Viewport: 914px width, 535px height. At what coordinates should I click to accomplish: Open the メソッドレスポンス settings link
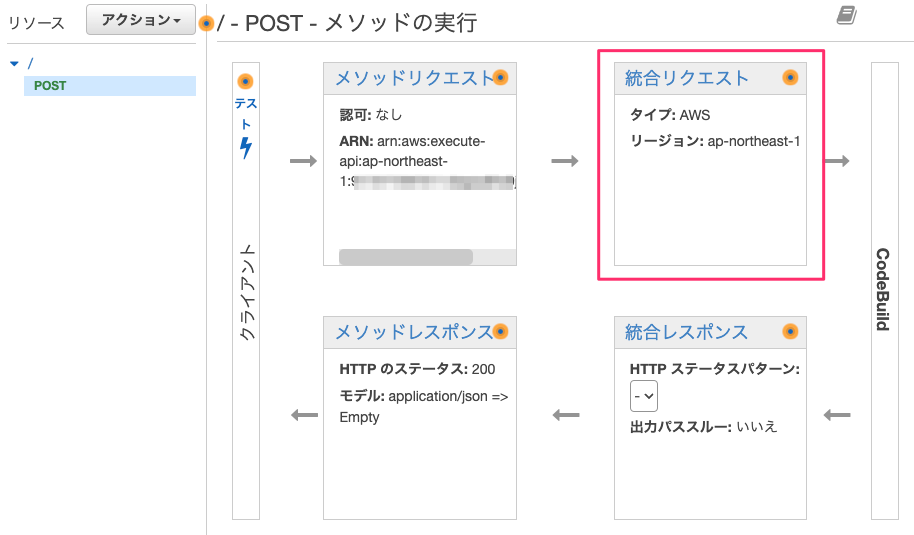click(x=412, y=332)
